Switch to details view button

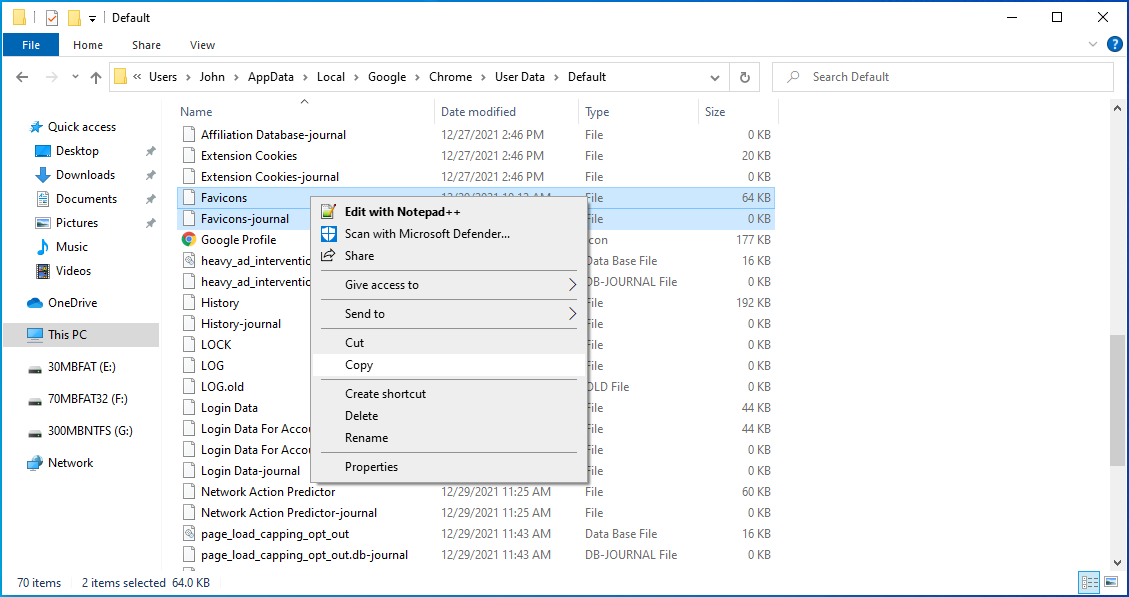1088,582
